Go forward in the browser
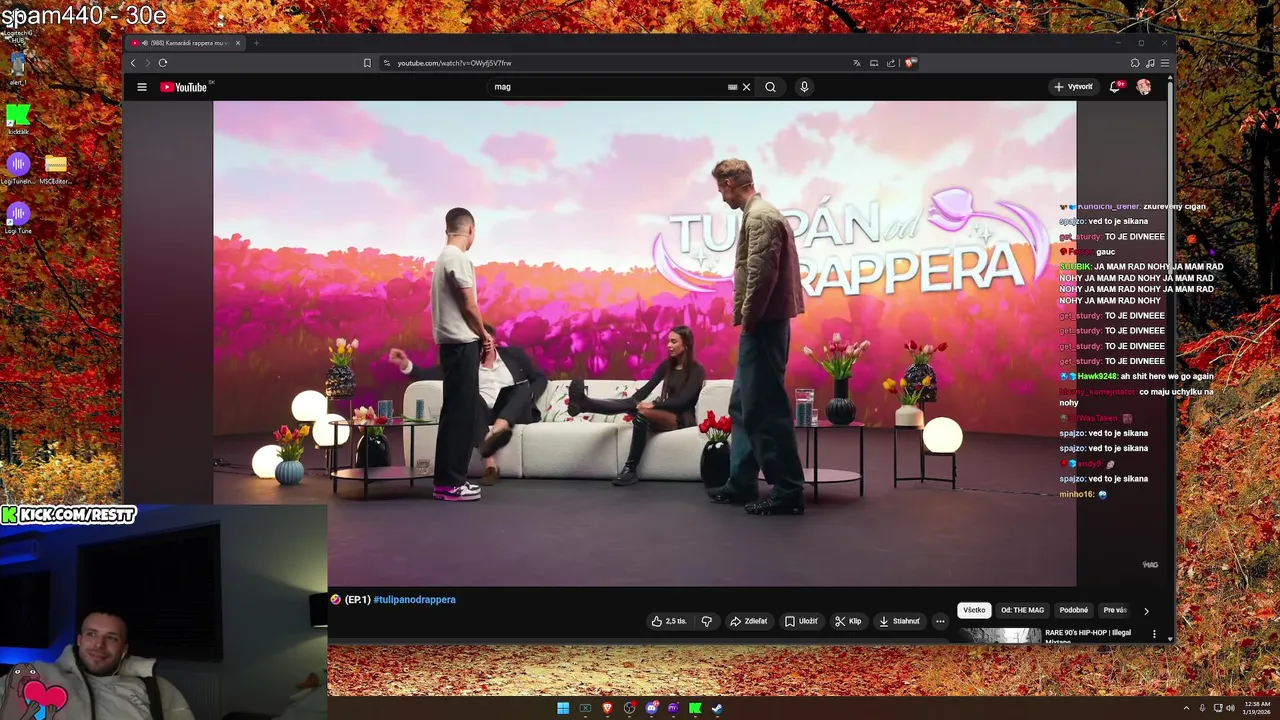 [147, 63]
